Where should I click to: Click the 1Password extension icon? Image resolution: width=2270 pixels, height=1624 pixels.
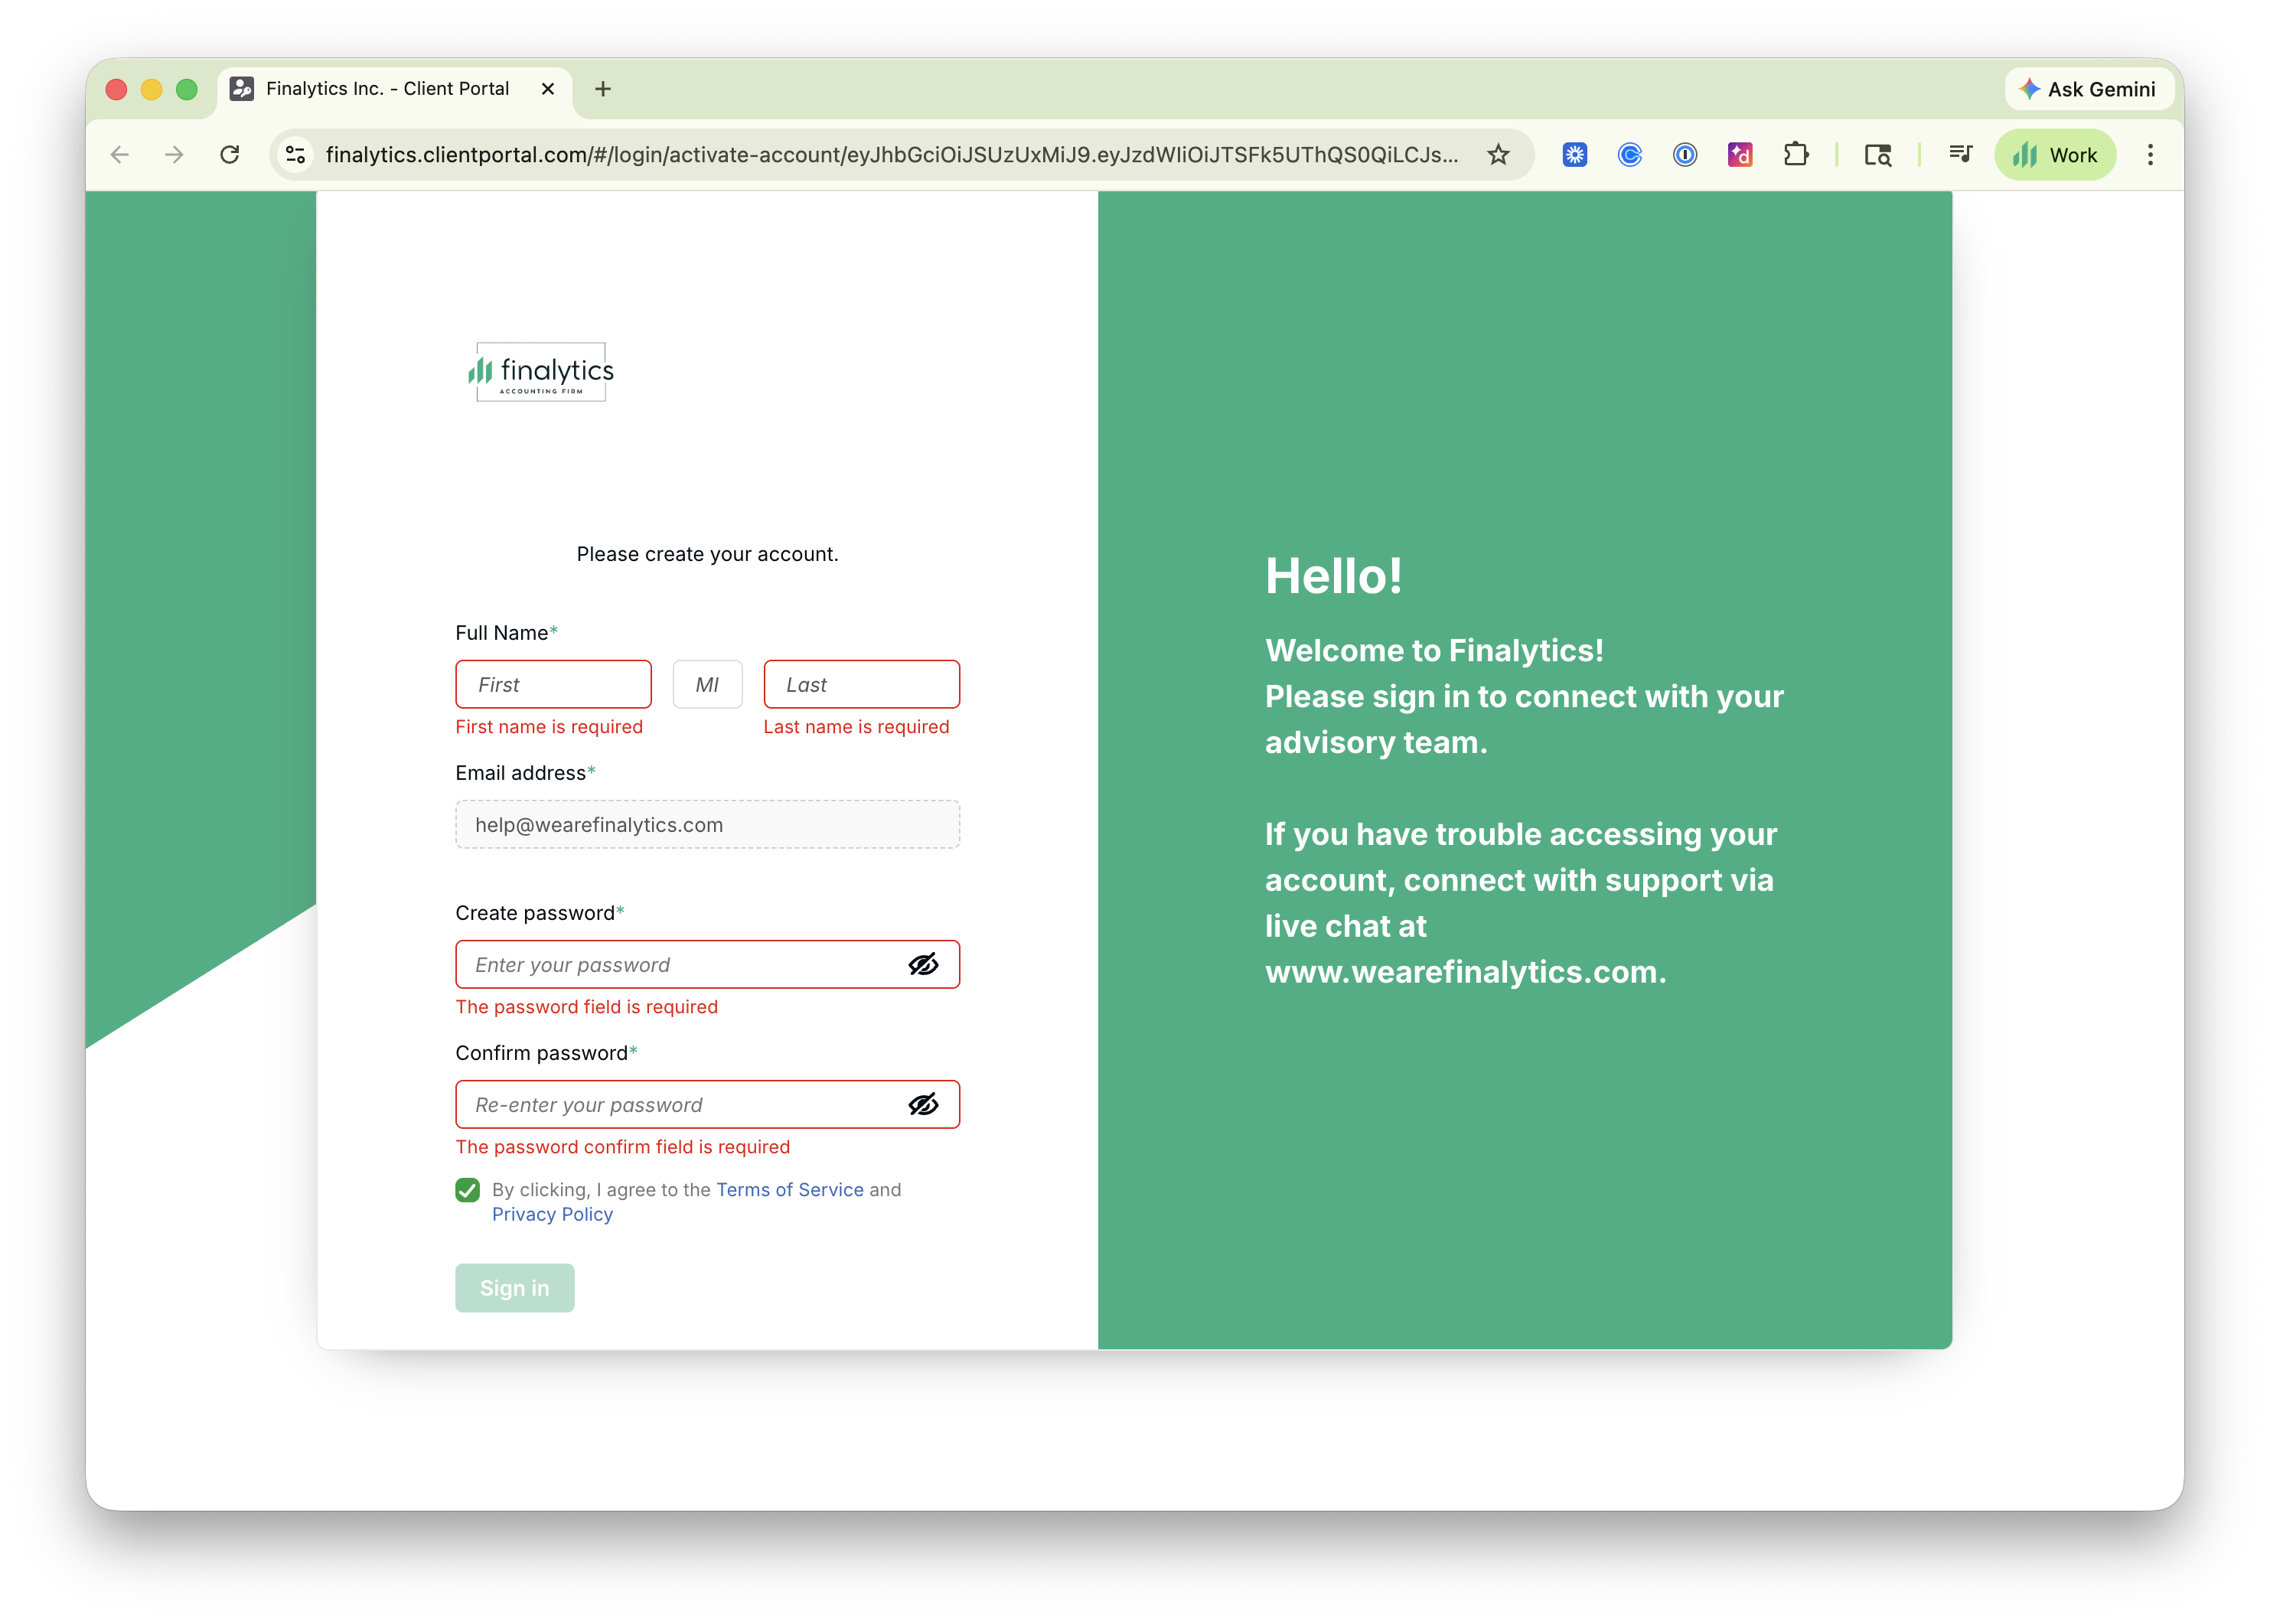pos(1685,155)
